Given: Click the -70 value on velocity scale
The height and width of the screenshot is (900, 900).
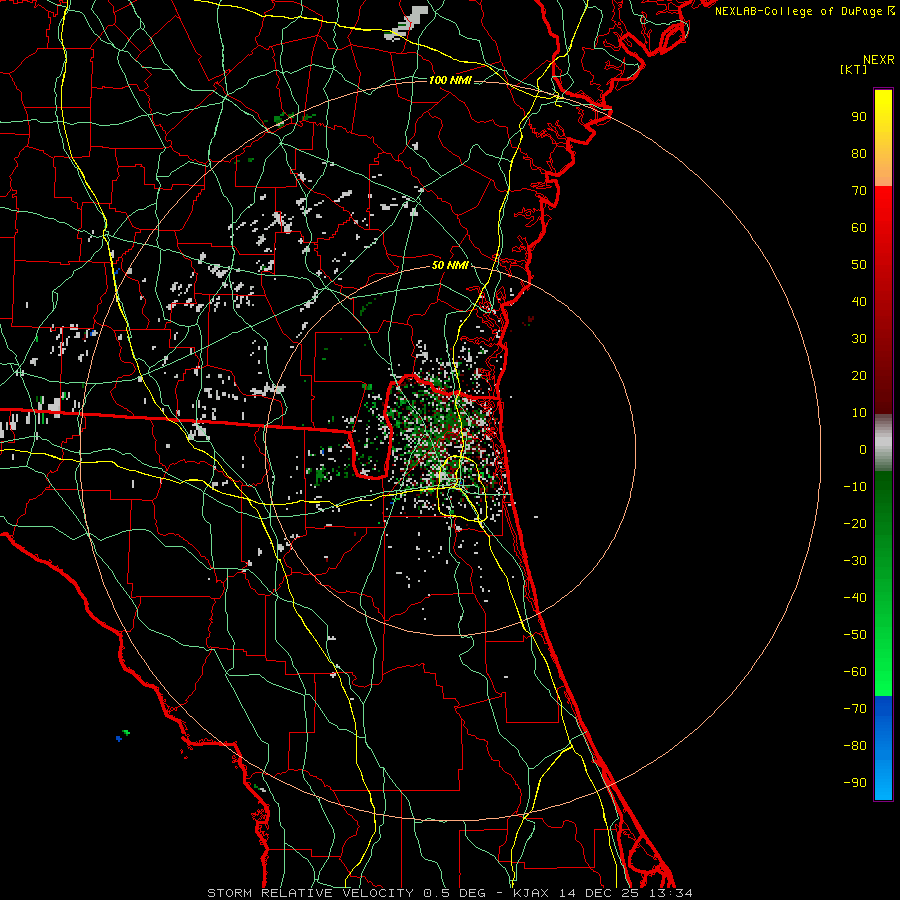Looking at the screenshot, I should pos(855,709).
